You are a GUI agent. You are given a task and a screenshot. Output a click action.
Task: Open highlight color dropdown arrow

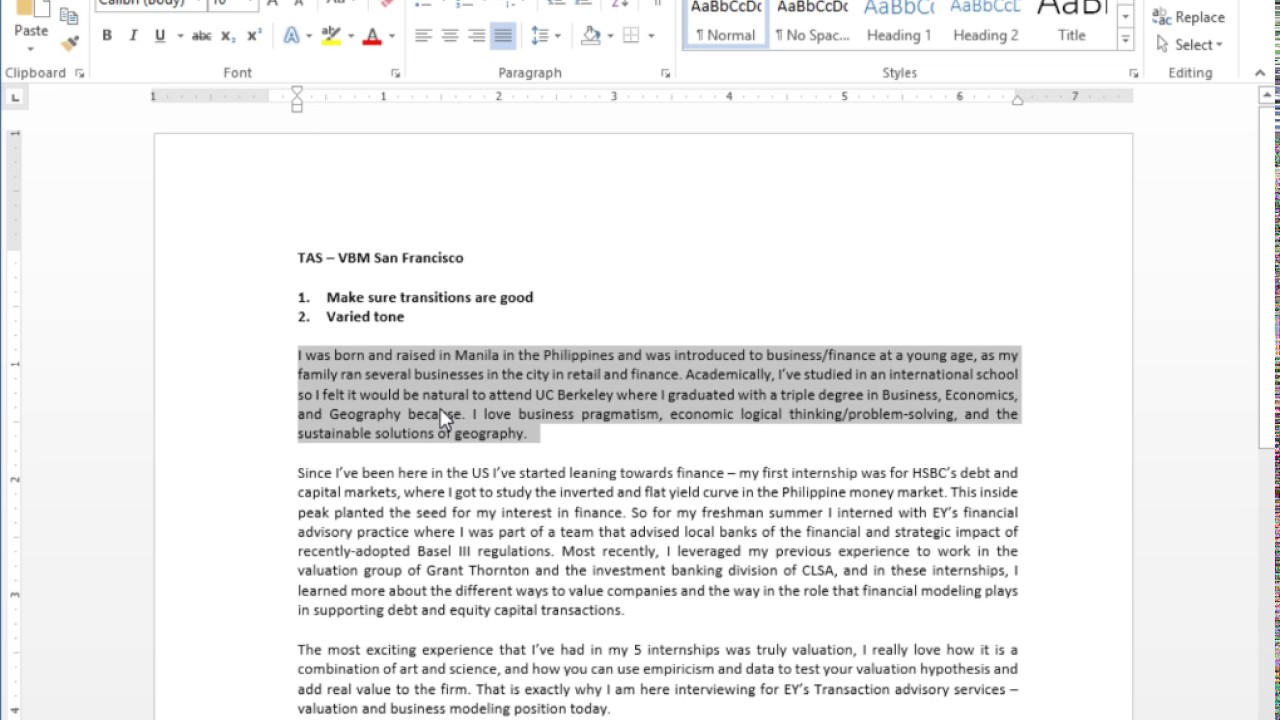pyautogui.click(x=351, y=36)
